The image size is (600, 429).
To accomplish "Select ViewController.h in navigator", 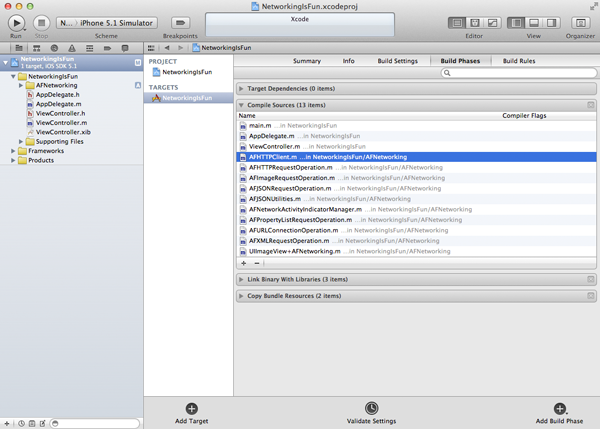I will tap(60, 113).
